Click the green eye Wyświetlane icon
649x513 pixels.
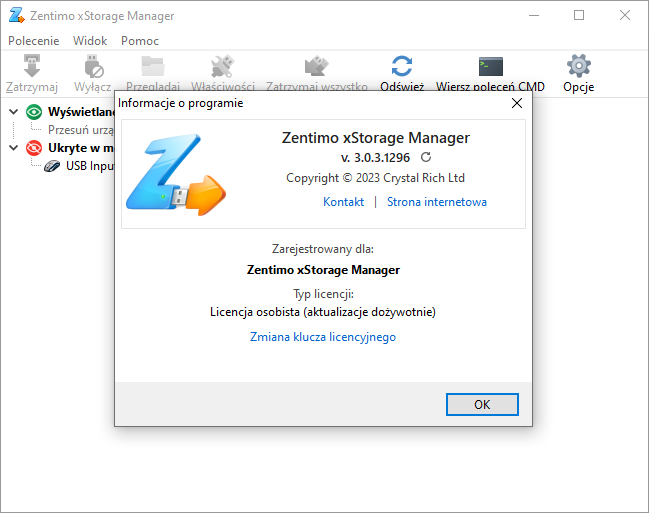coord(34,112)
